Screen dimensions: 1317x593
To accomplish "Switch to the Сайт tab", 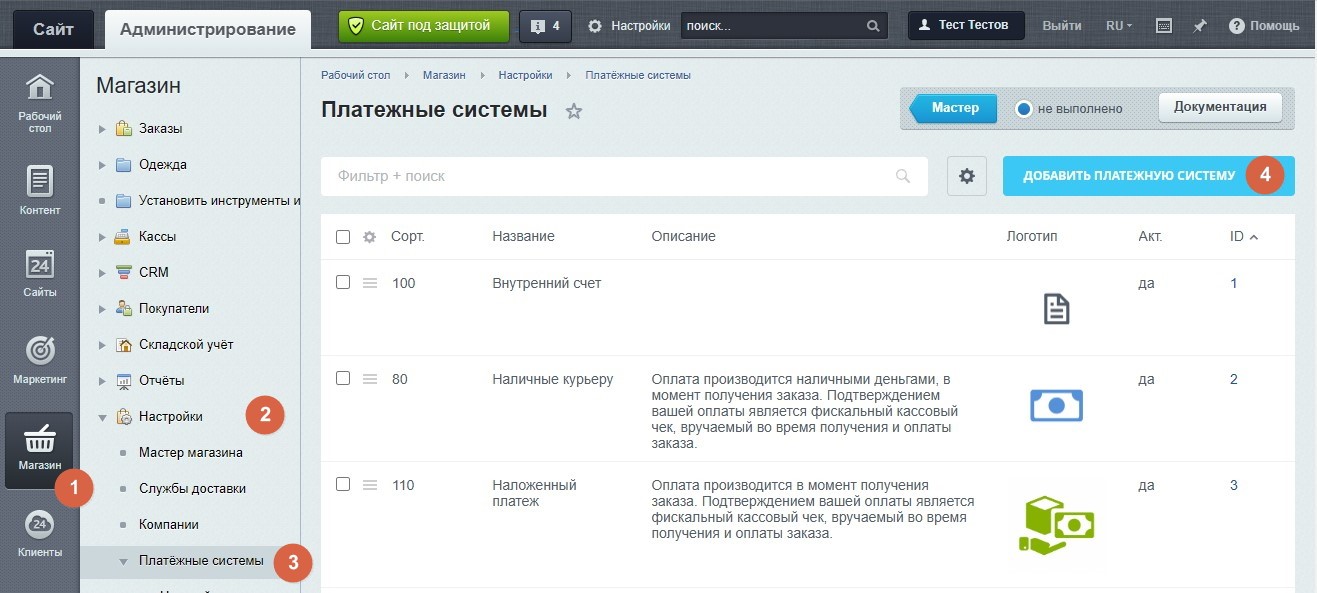I will 53,29.
